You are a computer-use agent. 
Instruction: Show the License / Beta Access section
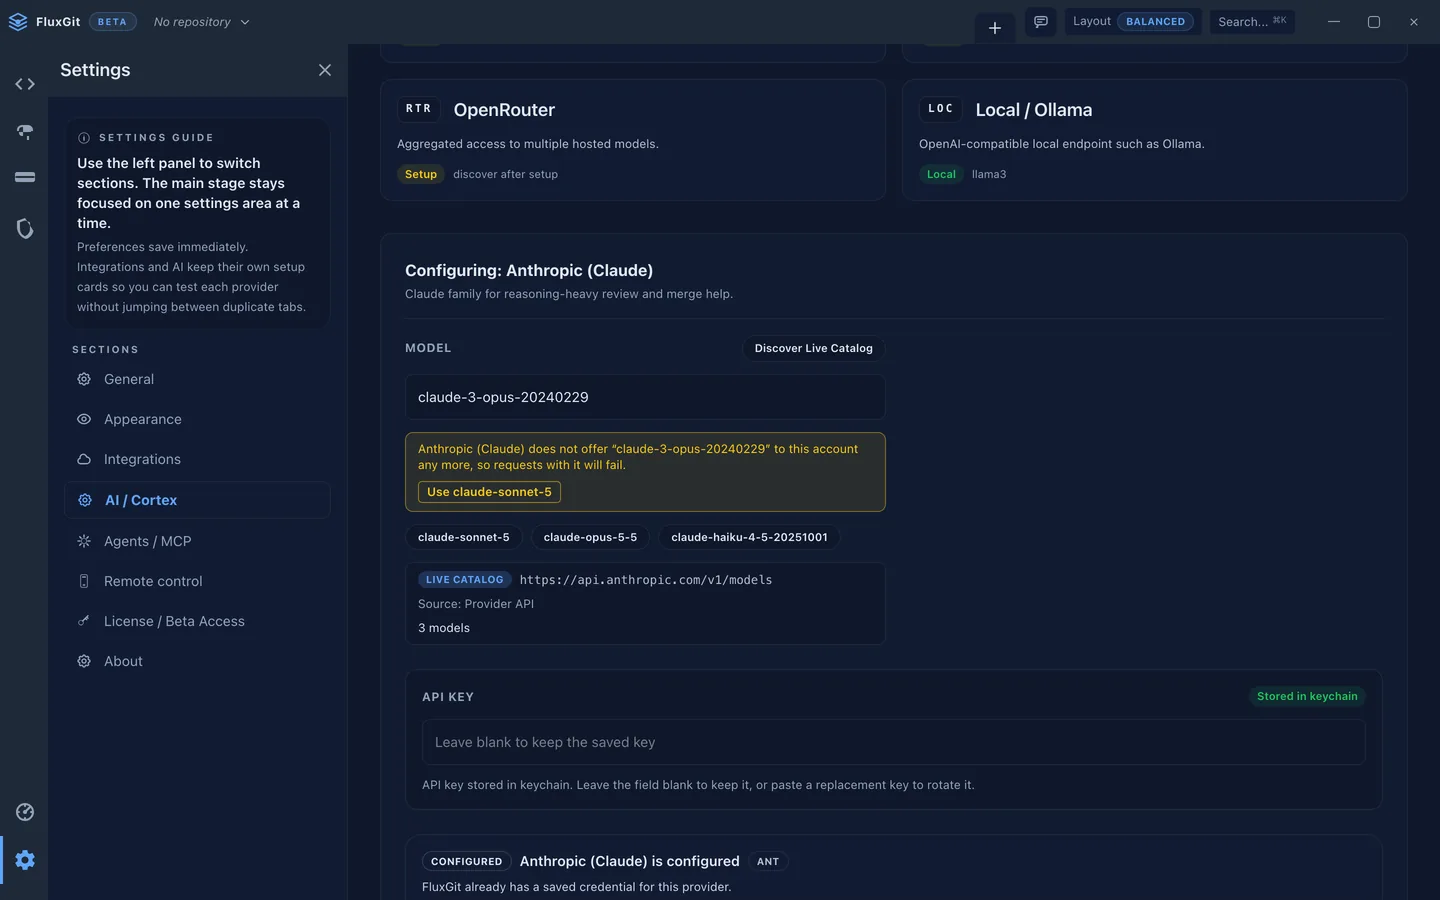(x=197, y=621)
